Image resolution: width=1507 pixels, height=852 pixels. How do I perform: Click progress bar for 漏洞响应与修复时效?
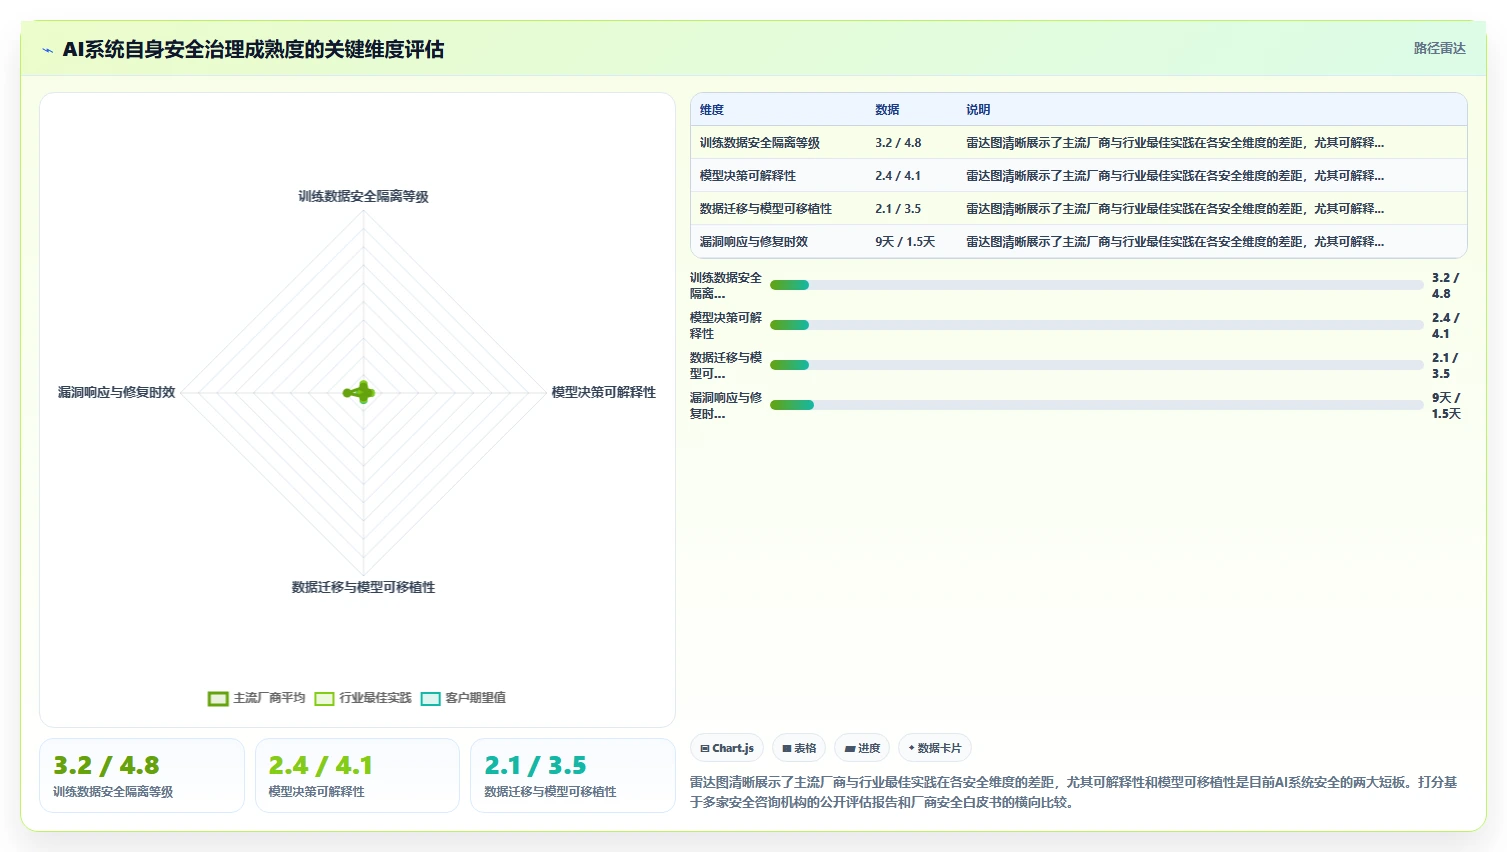pyautogui.click(x=1096, y=405)
